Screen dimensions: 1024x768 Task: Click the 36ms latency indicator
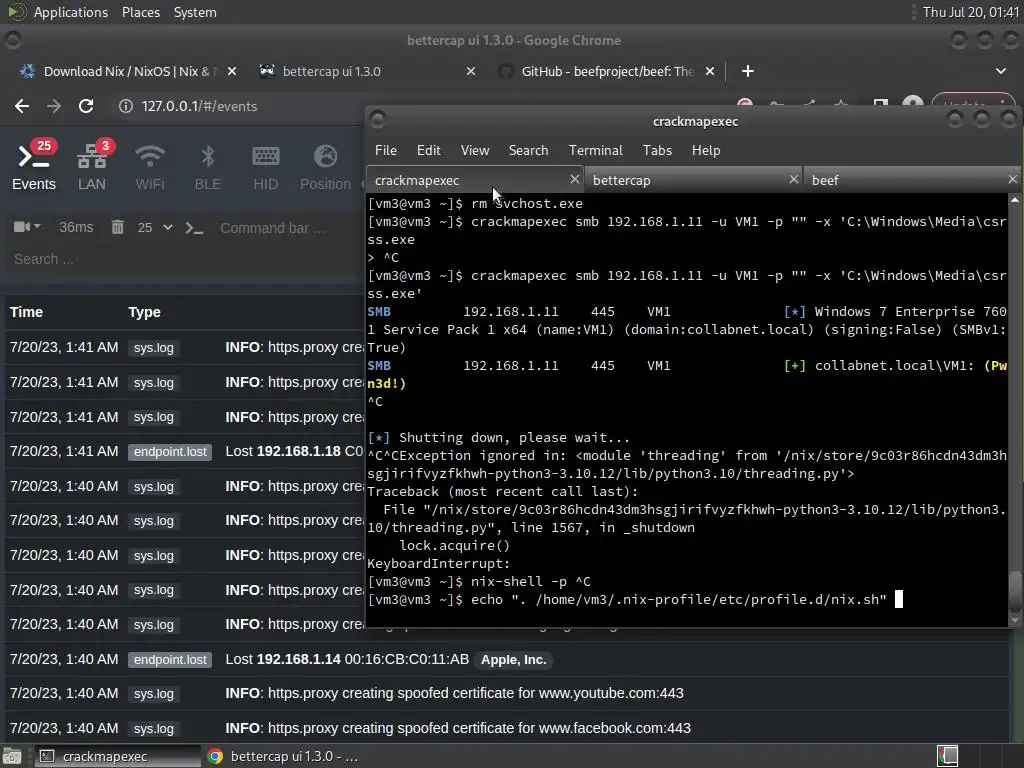tap(76, 227)
